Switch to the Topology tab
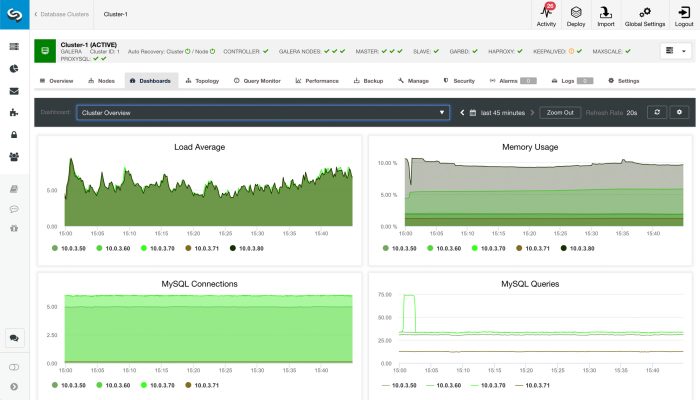Image resolution: width=700 pixels, height=400 pixels. [202, 80]
